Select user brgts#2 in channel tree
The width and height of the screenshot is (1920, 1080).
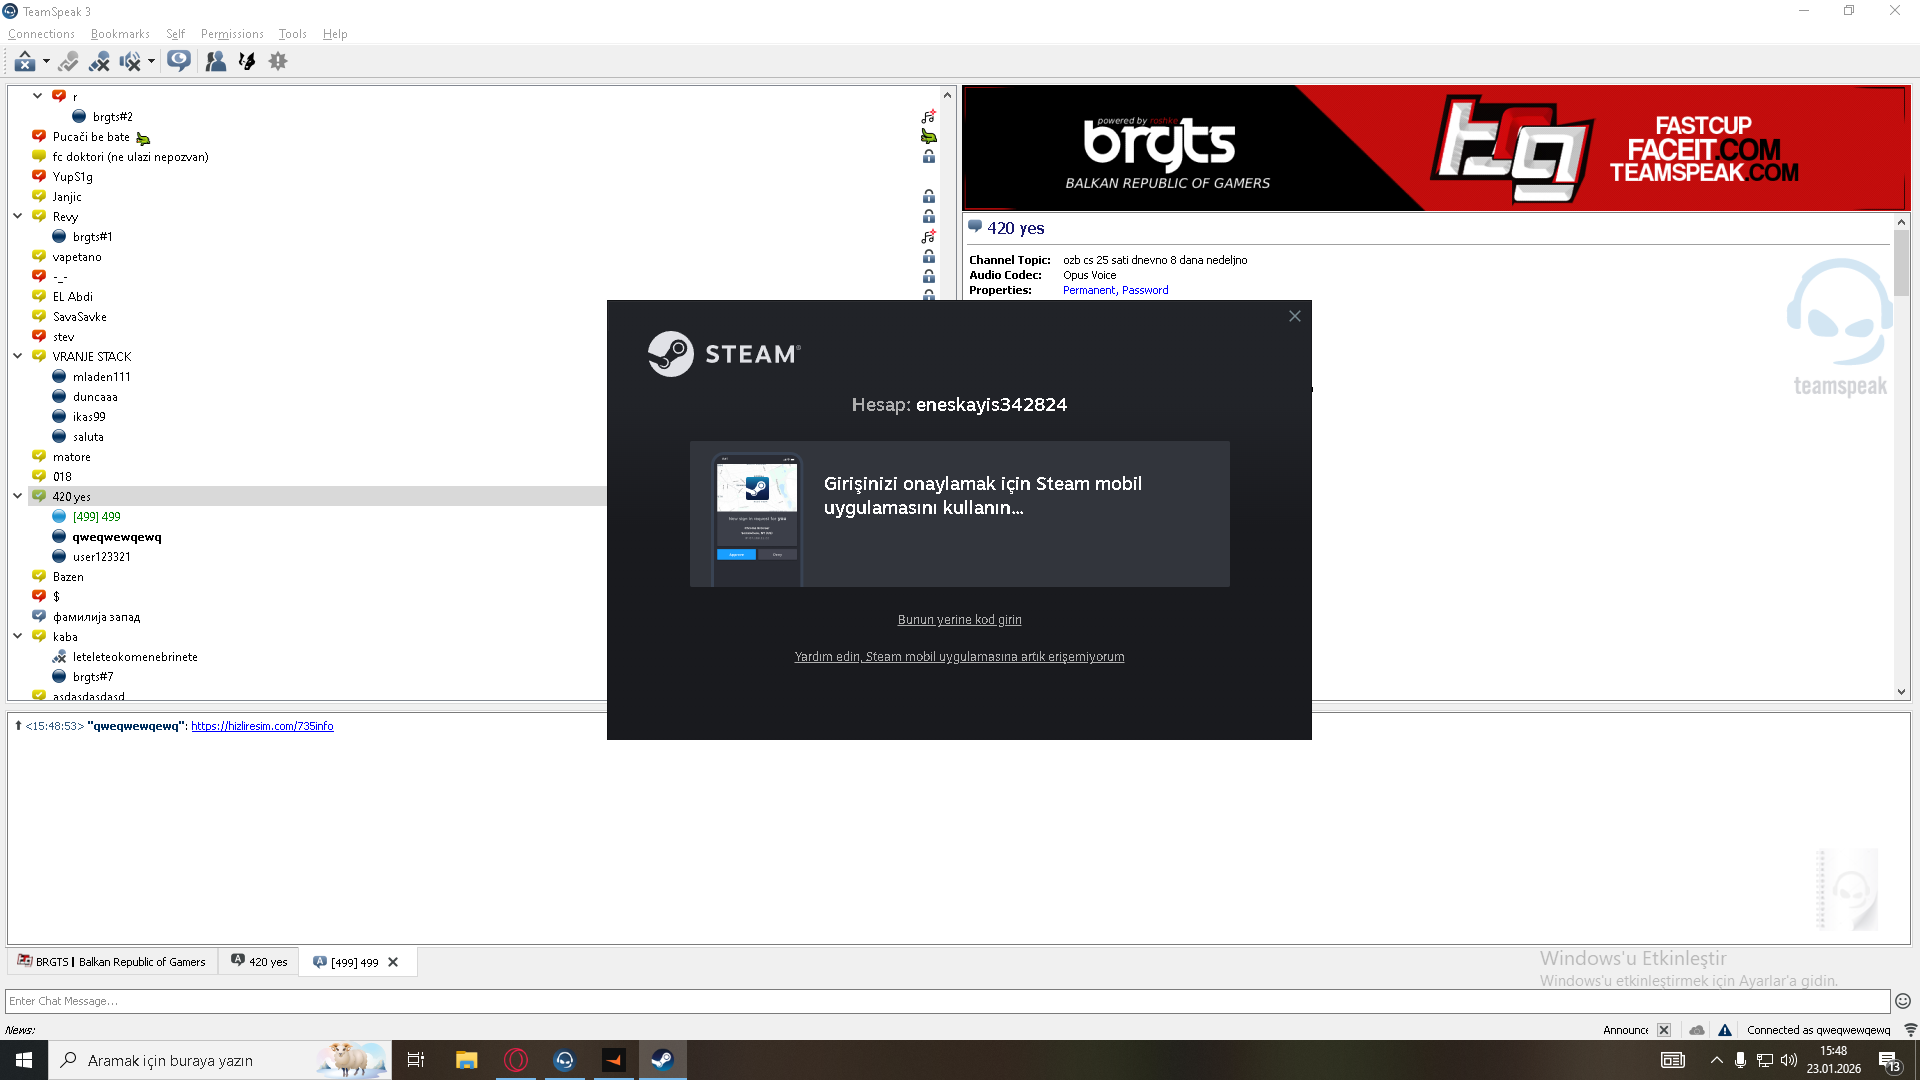pyautogui.click(x=112, y=117)
